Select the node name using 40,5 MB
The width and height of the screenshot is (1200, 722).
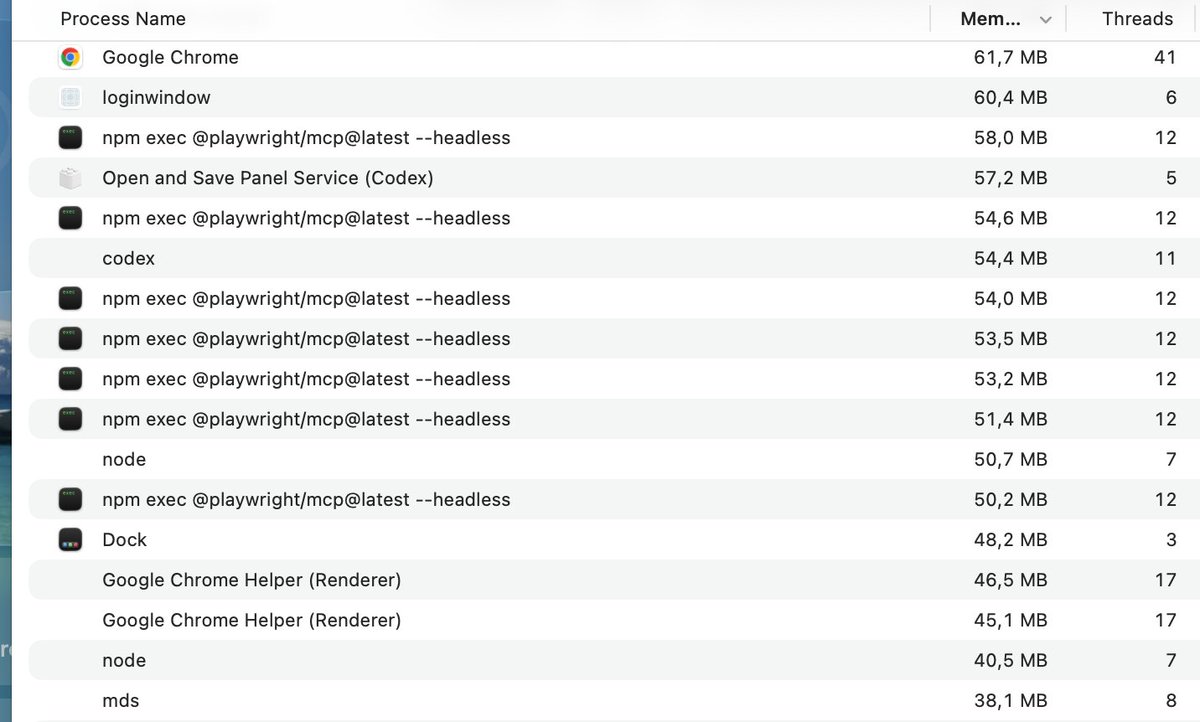point(124,660)
